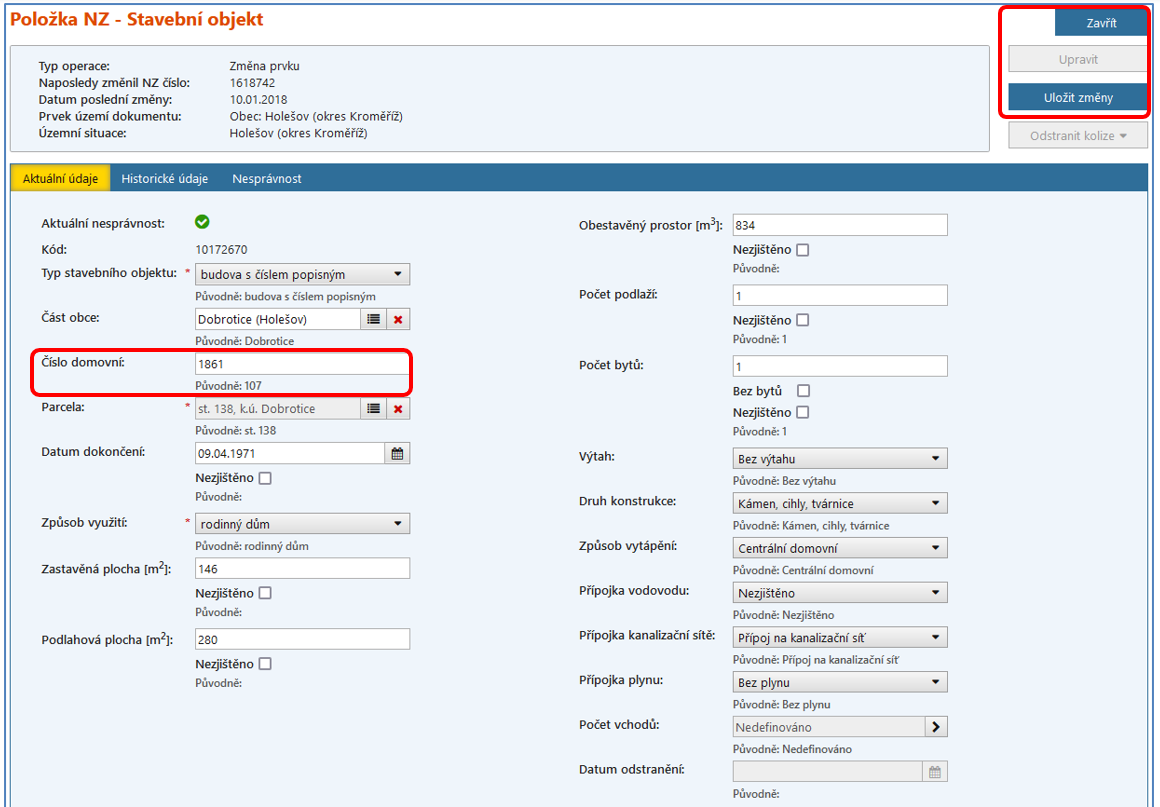Open the list picker for Část obce
The image size is (1160, 807).
click(x=373, y=319)
